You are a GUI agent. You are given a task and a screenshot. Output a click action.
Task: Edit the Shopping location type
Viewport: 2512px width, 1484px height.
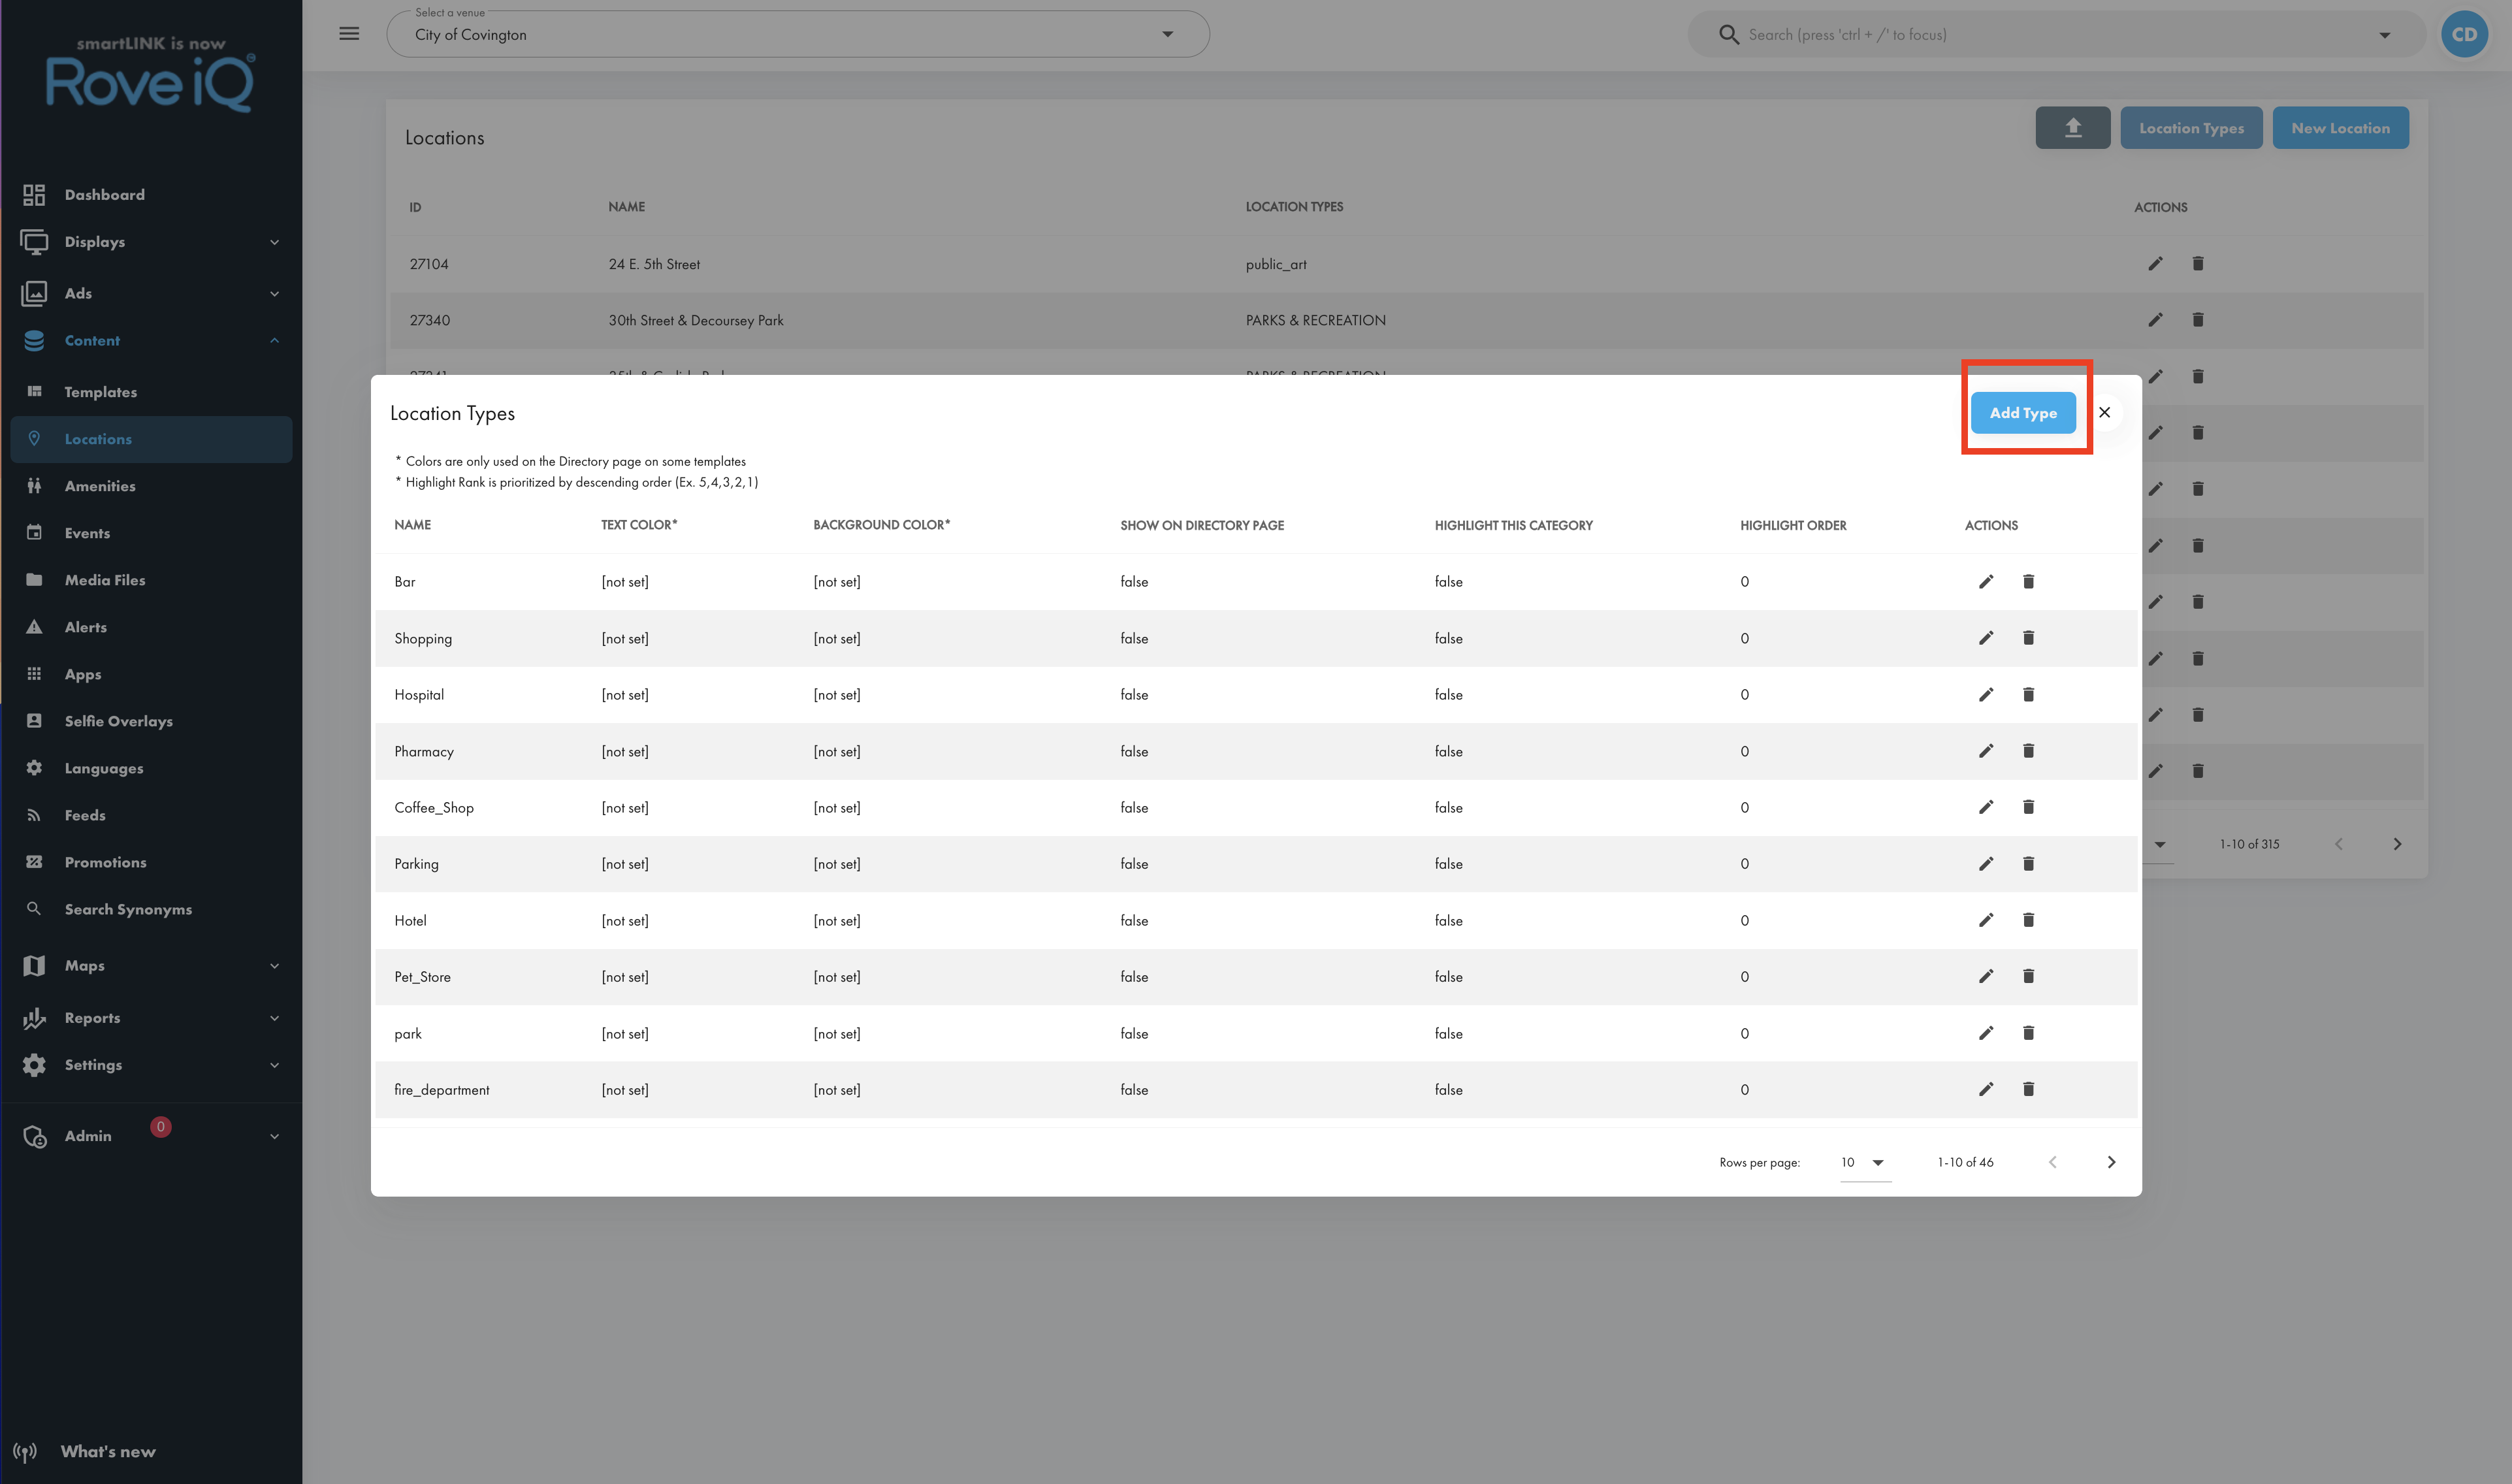(x=1986, y=638)
